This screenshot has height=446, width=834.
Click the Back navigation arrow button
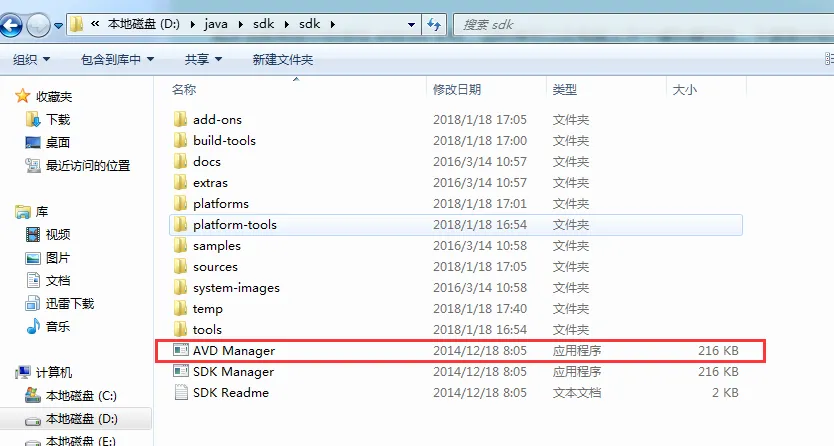pyautogui.click(x=11, y=25)
